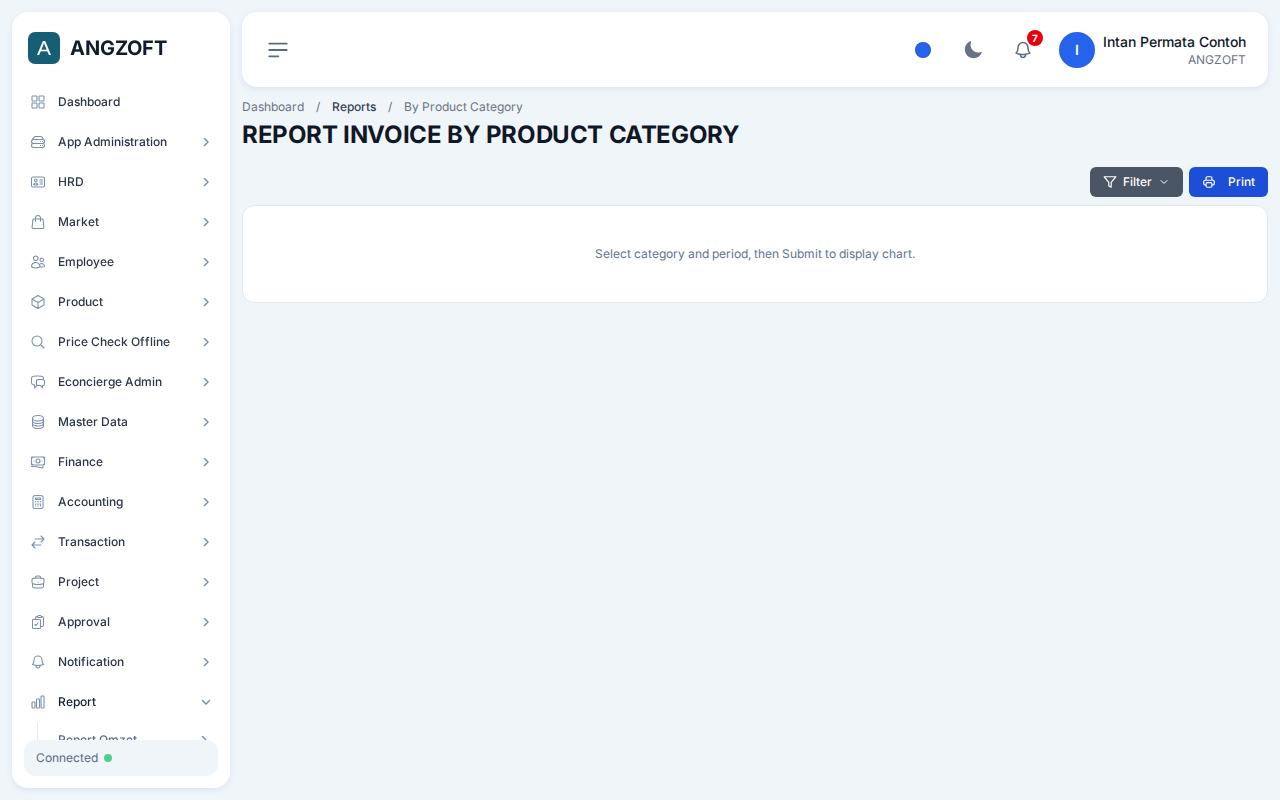Click the App Administration sidebar icon
Viewport: 1280px width, 800px height.
tap(38, 142)
